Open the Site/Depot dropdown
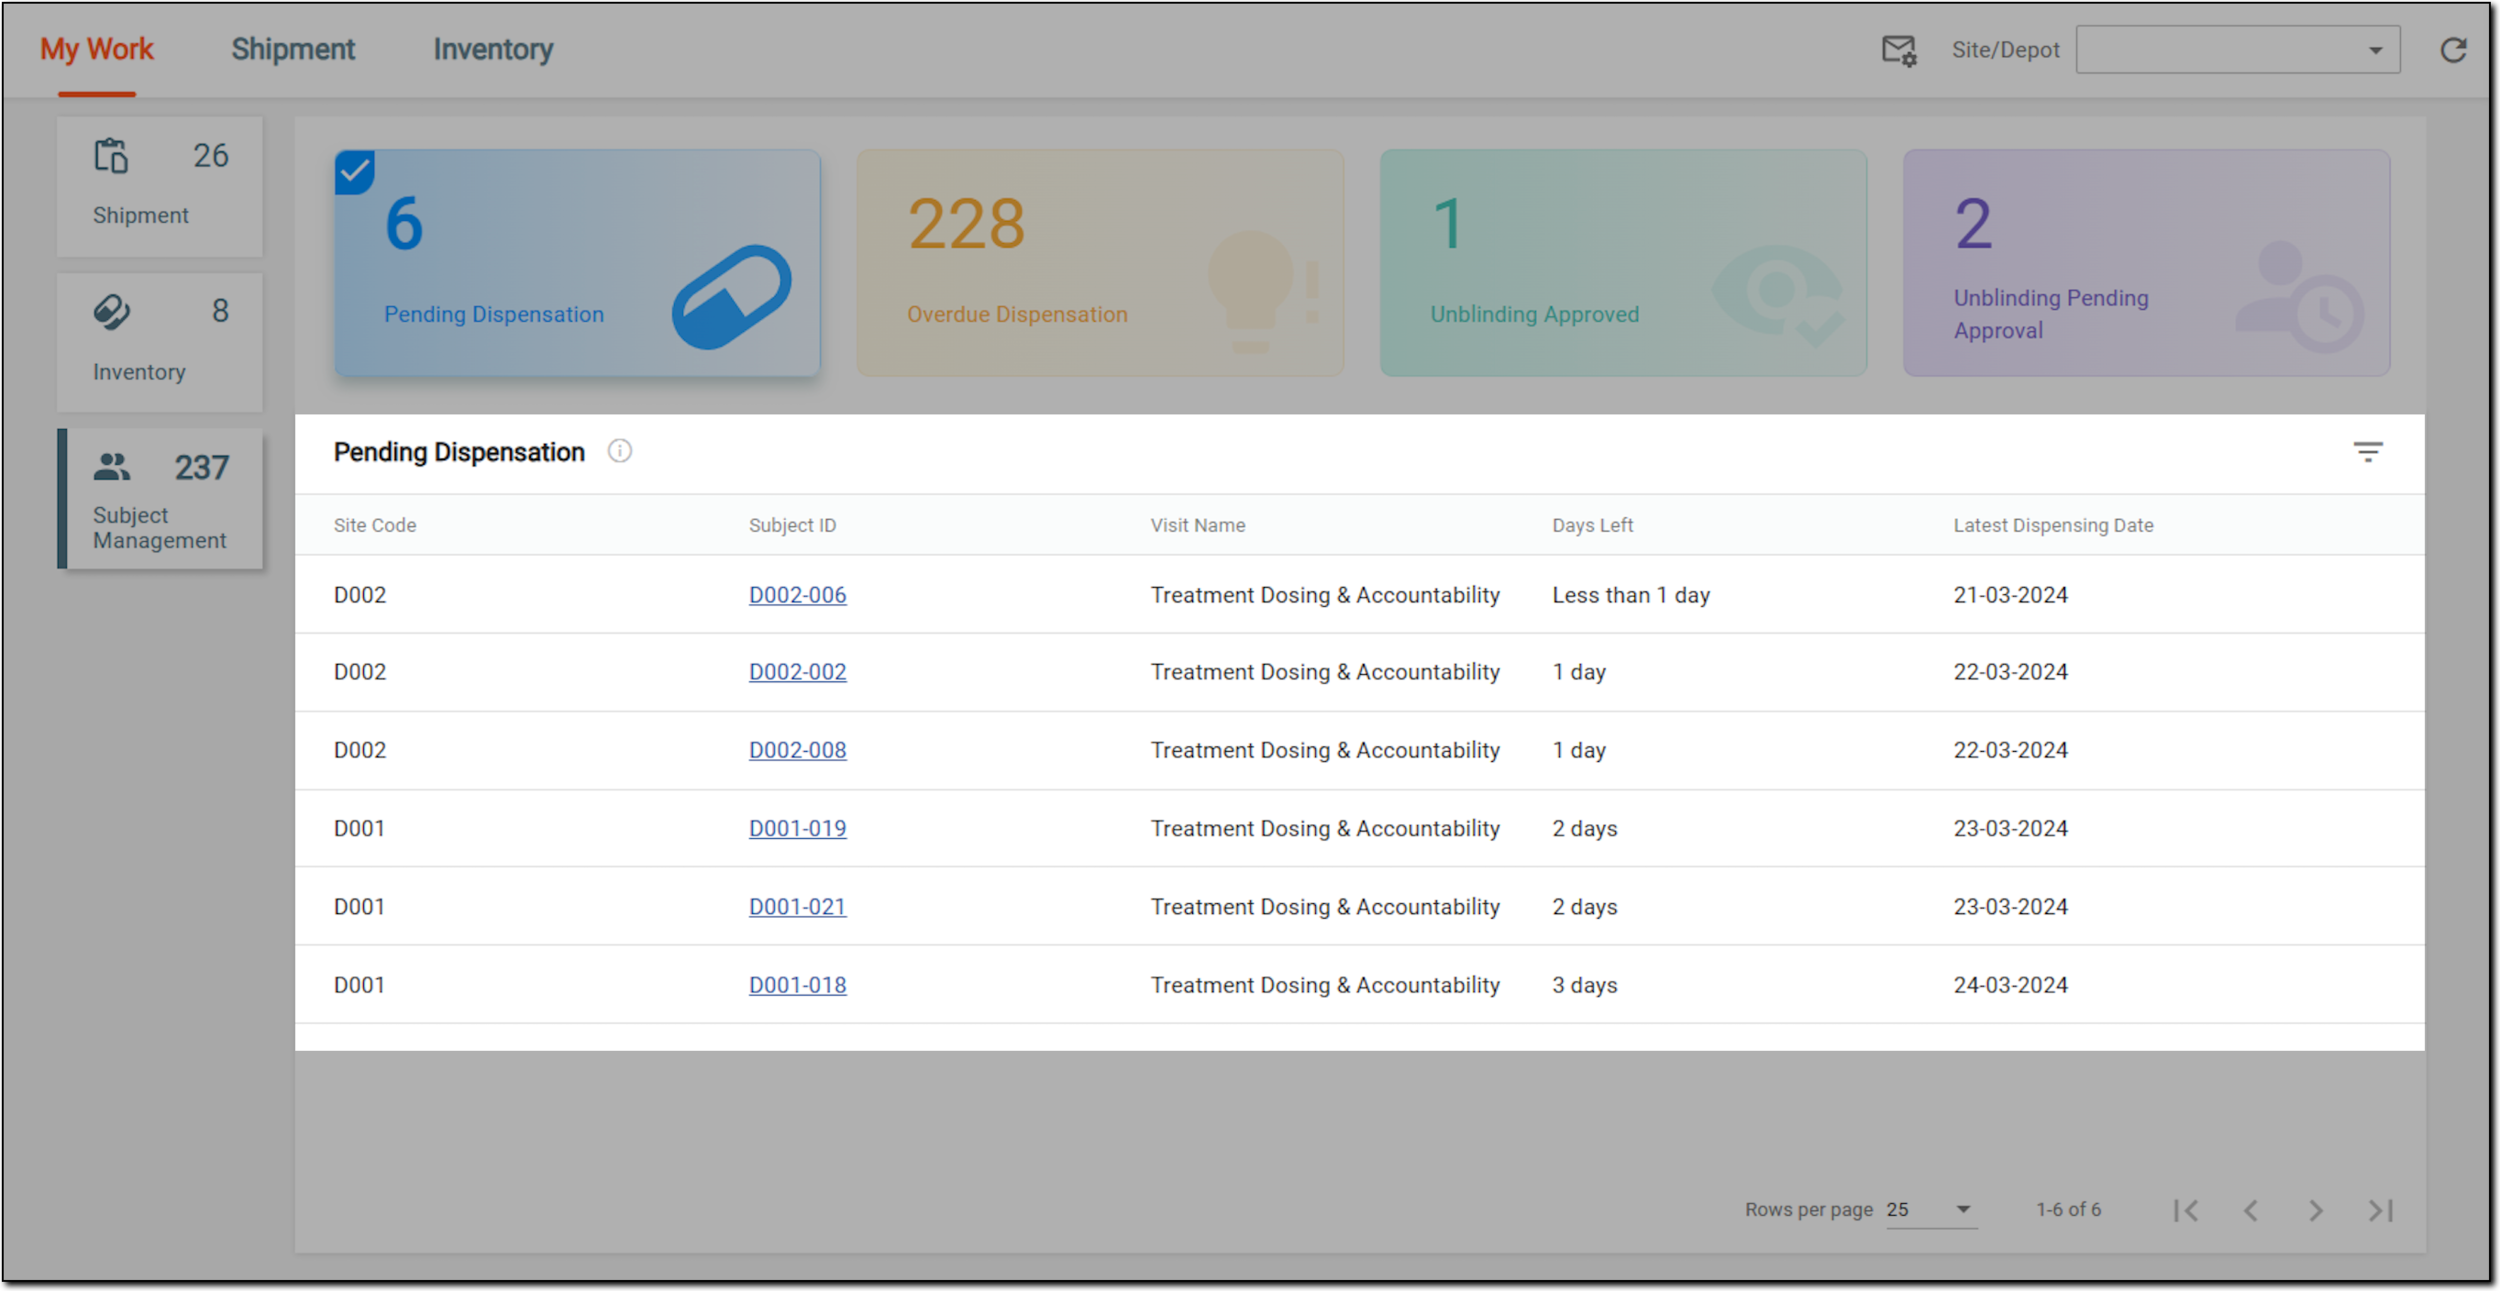2500x1291 pixels. (x=2237, y=50)
